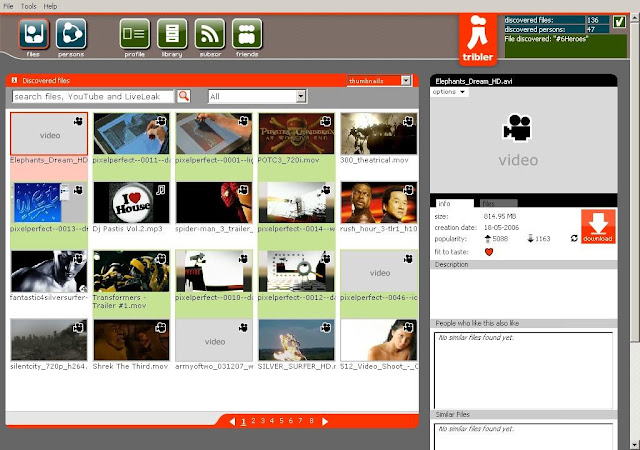Click camera icon on Elephants_Dream thumbnail
640x450 pixels.
tap(78, 121)
